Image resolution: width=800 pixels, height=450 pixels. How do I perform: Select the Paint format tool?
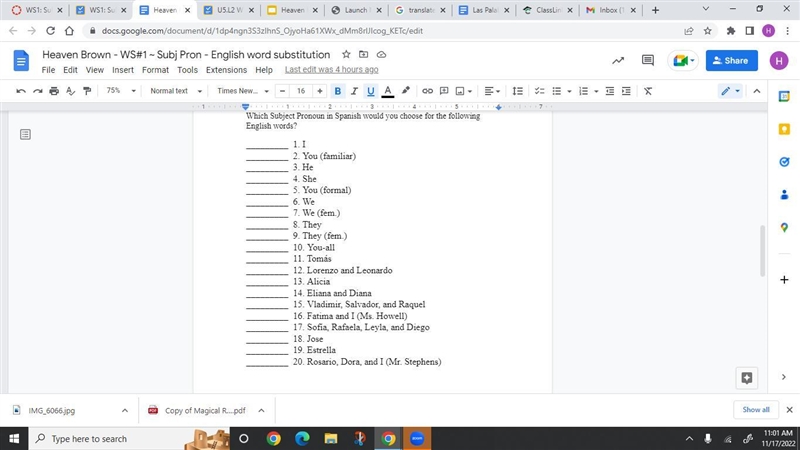(x=87, y=91)
